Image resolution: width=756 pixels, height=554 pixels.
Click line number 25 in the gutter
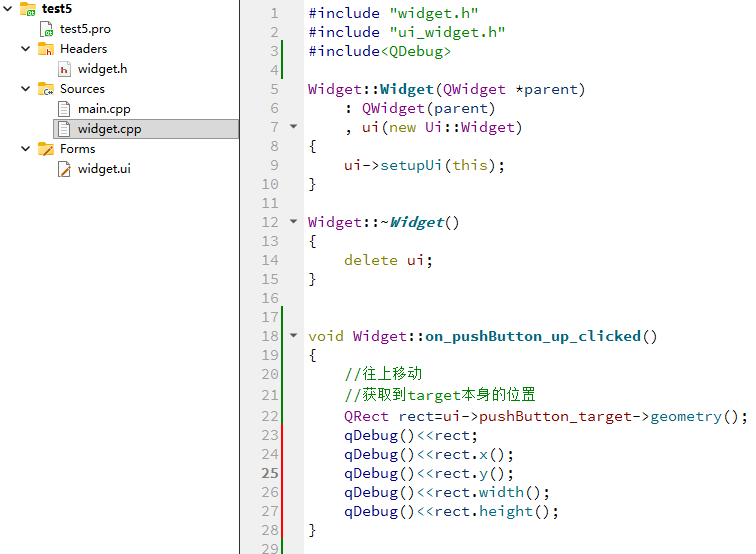pyautogui.click(x=270, y=473)
